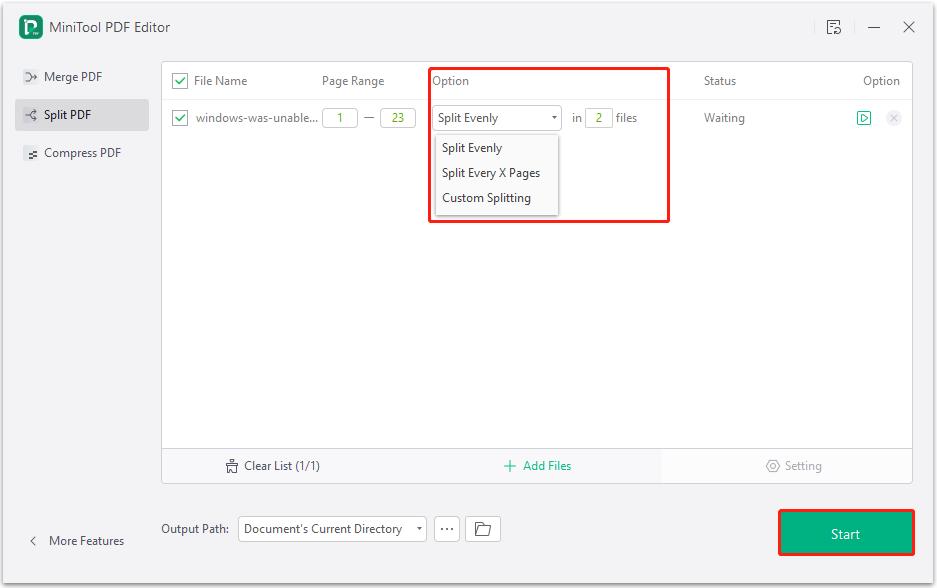Screen dimensions: 937x588
Task: Open the Setting gear at the bottom
Action: 773,466
